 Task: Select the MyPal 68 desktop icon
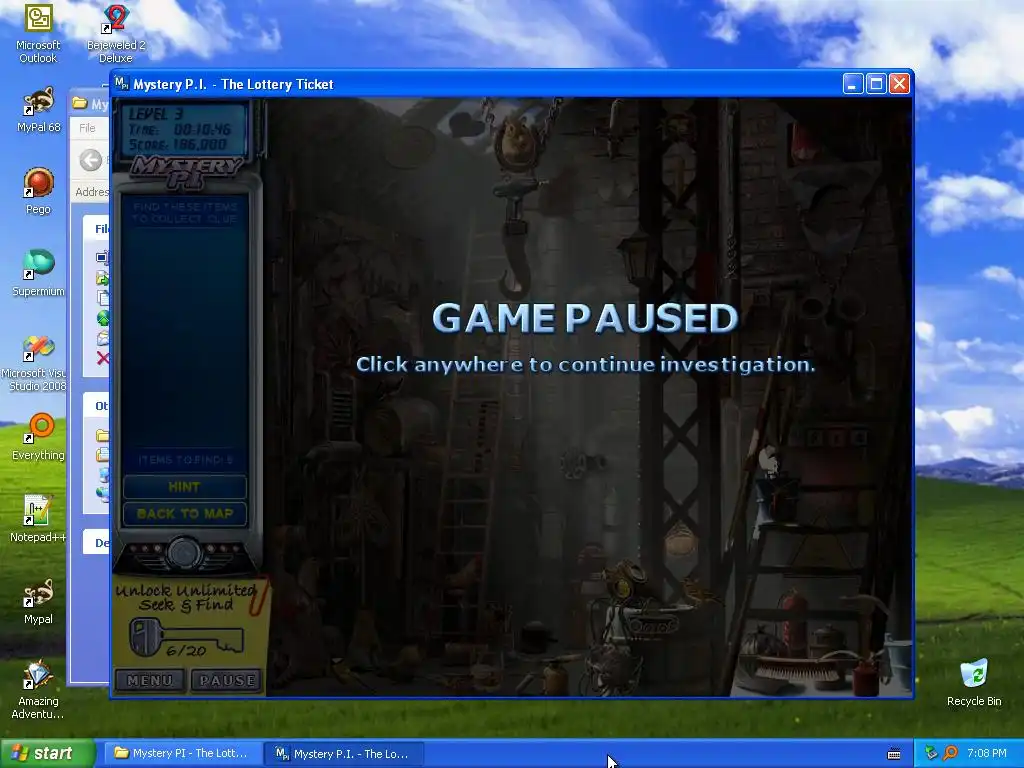pyautogui.click(x=38, y=110)
